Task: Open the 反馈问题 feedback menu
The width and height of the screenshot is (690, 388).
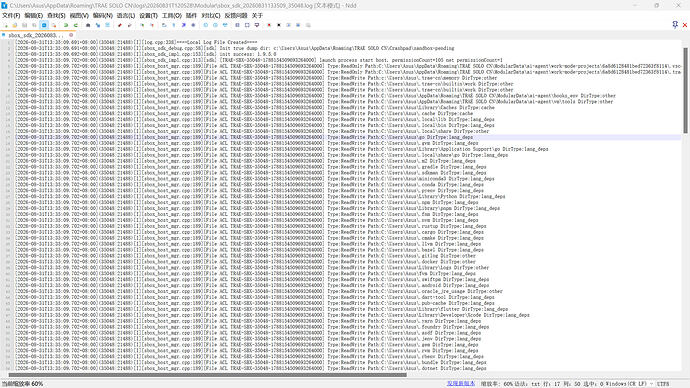Action: pyautogui.click(x=236, y=15)
